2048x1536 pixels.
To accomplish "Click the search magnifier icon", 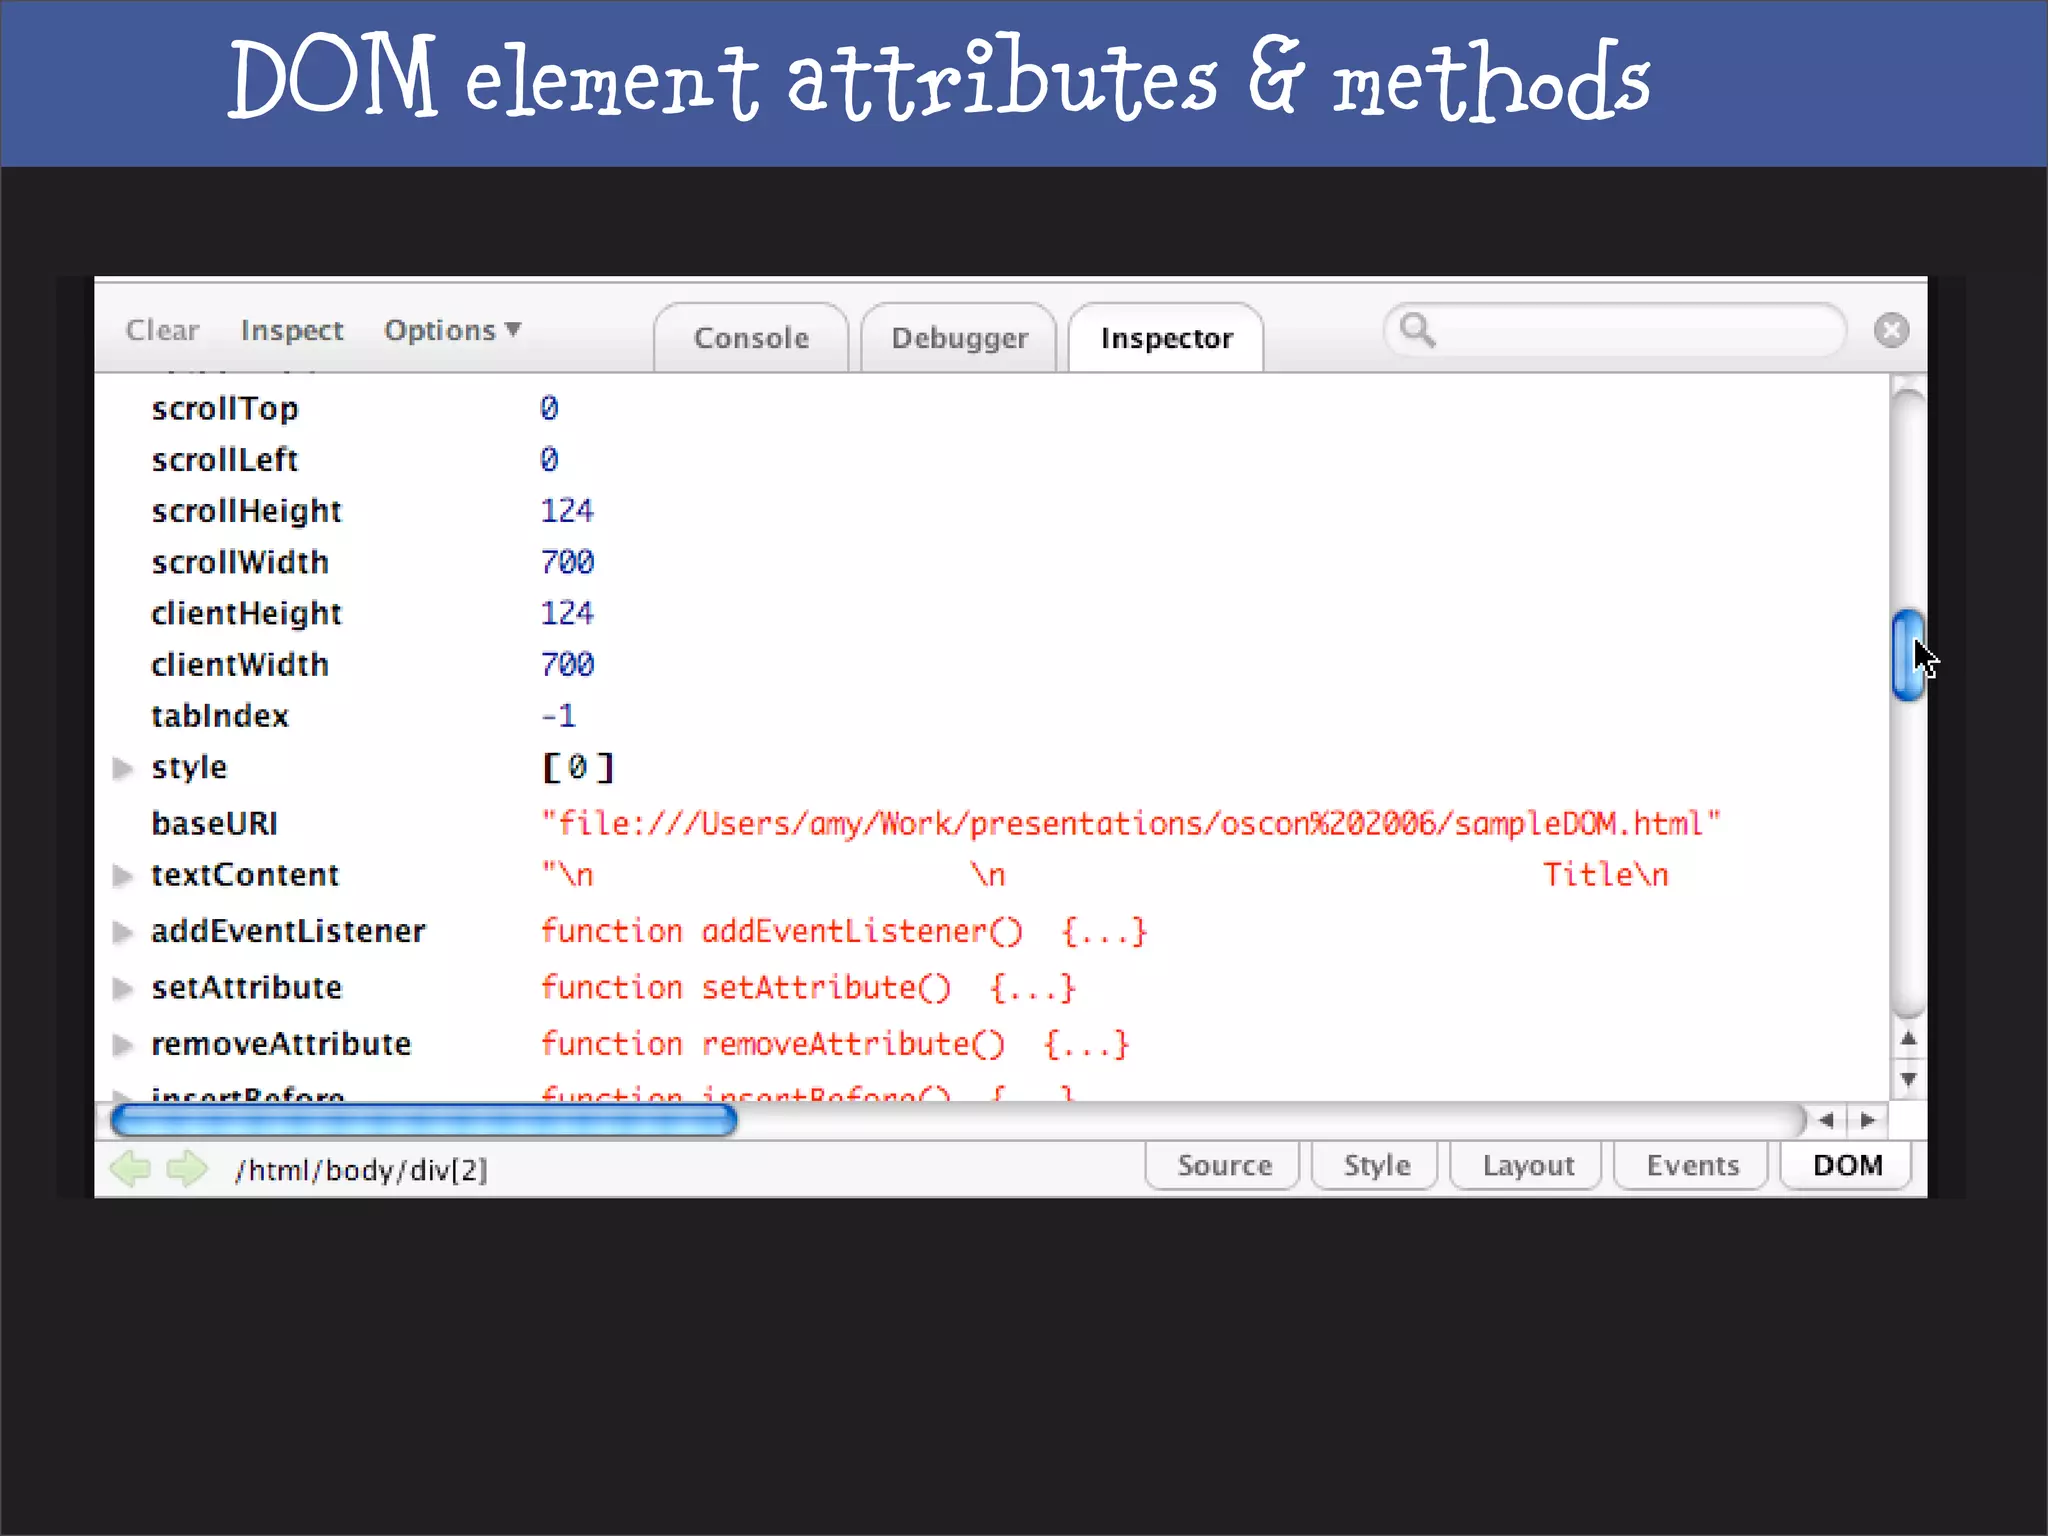I will pyautogui.click(x=1417, y=329).
